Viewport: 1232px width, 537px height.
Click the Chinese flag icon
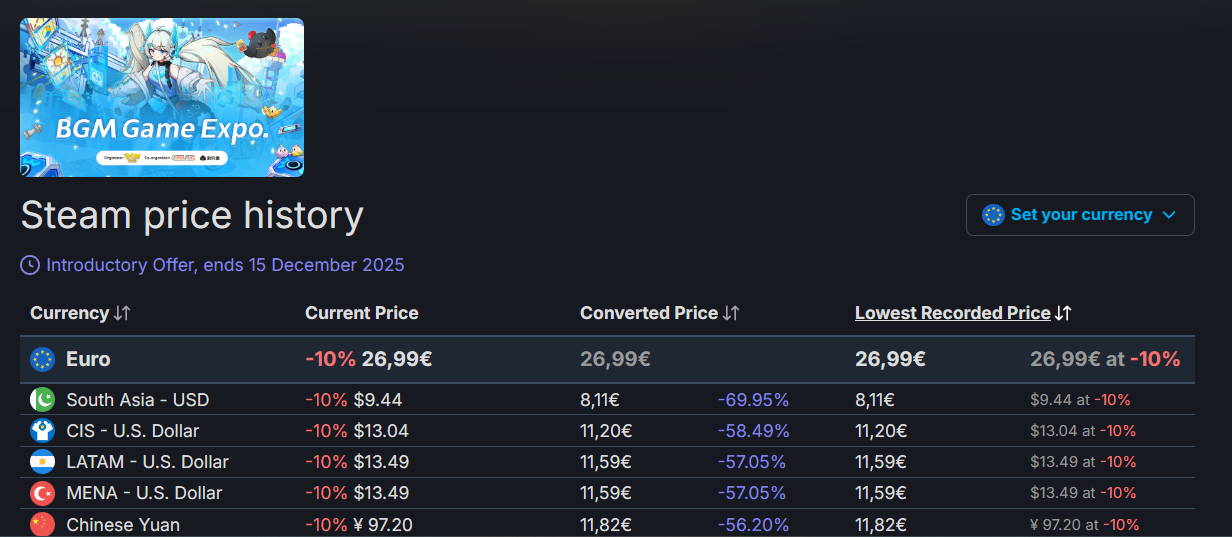click(x=42, y=524)
